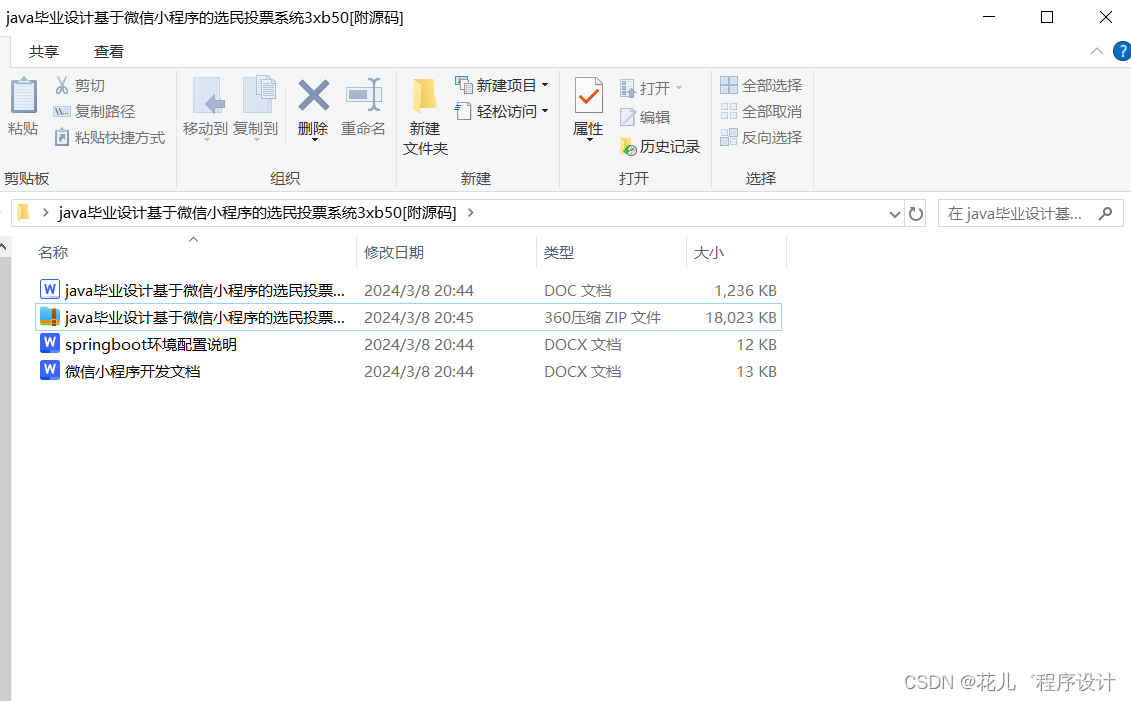Click the navigation pane scroll up arrow
Viewport: 1131px width, 701px height.
point(4,247)
